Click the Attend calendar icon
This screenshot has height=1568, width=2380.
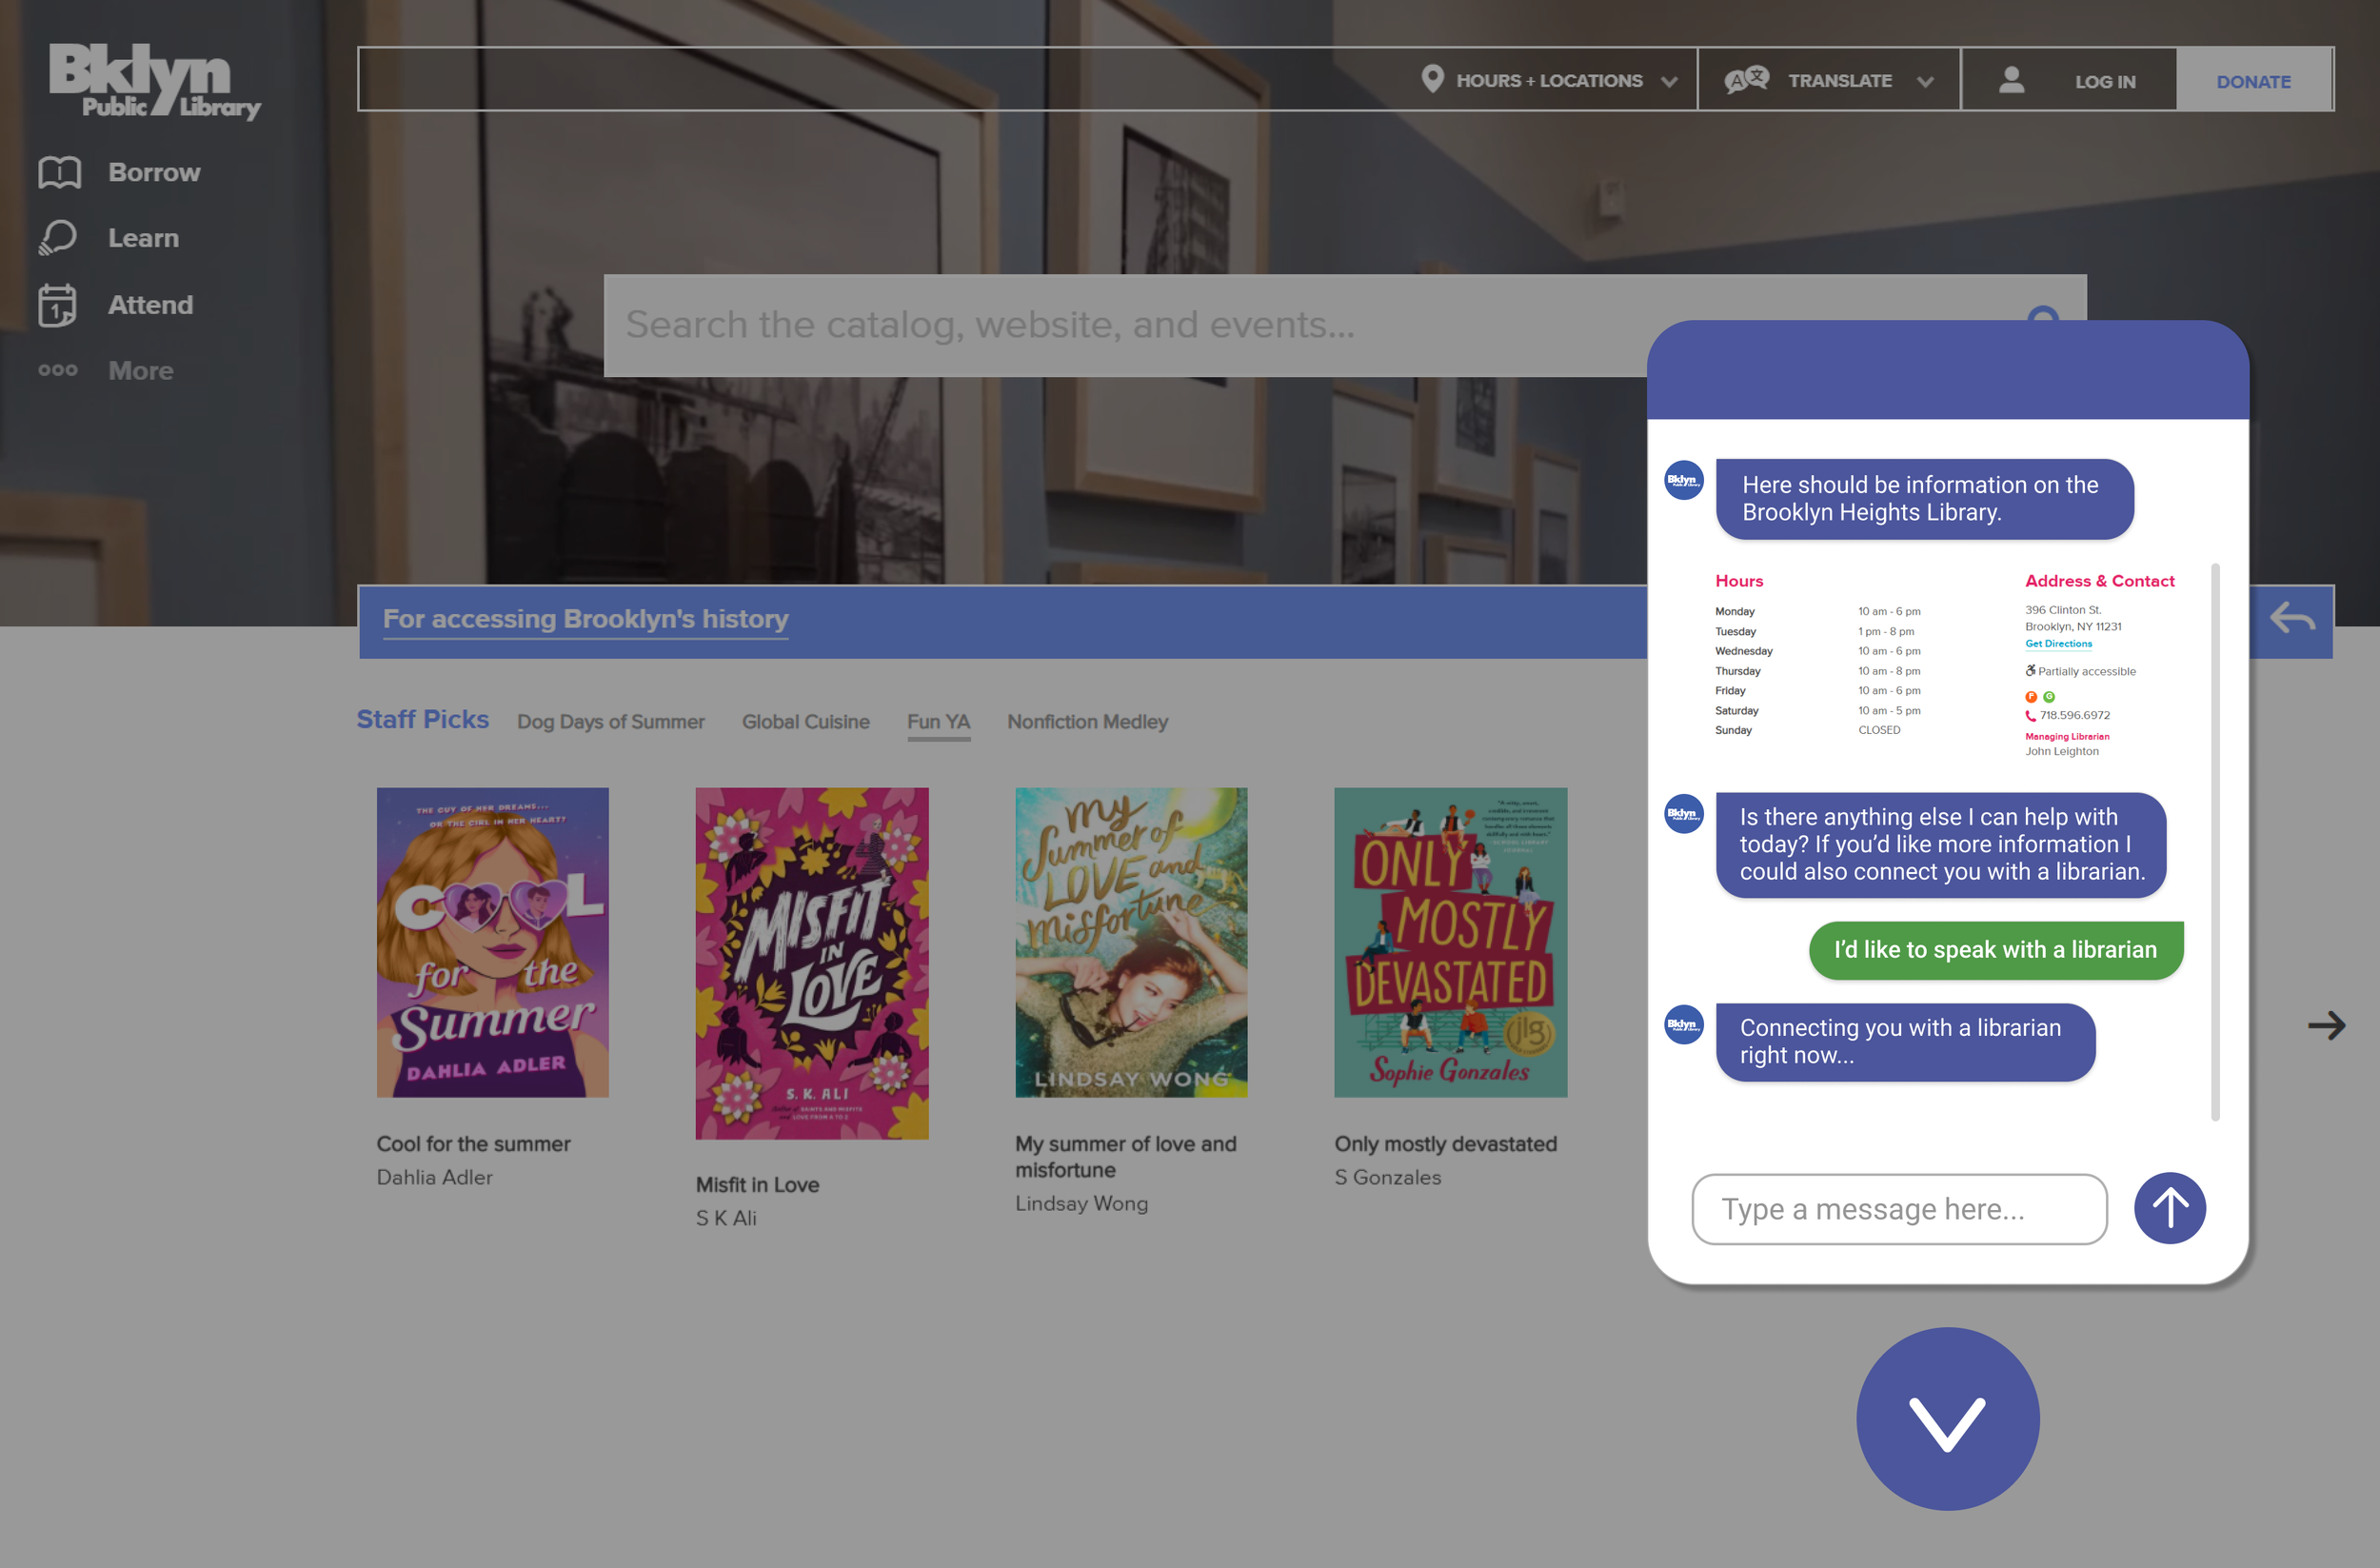pos(57,305)
